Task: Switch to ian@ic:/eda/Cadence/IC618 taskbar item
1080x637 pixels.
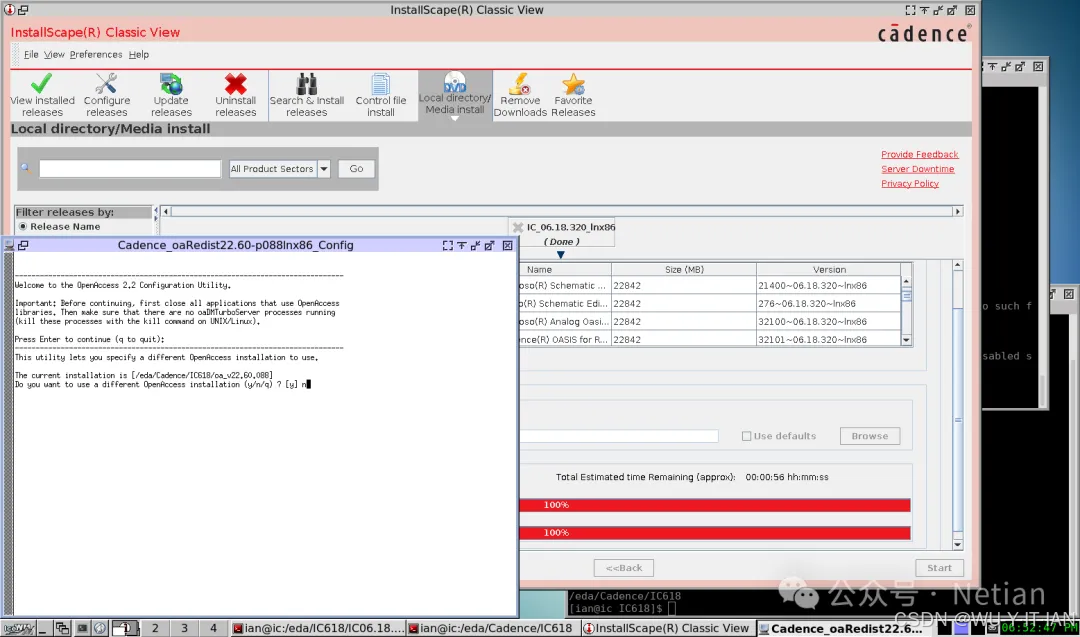Action: click(x=490, y=628)
